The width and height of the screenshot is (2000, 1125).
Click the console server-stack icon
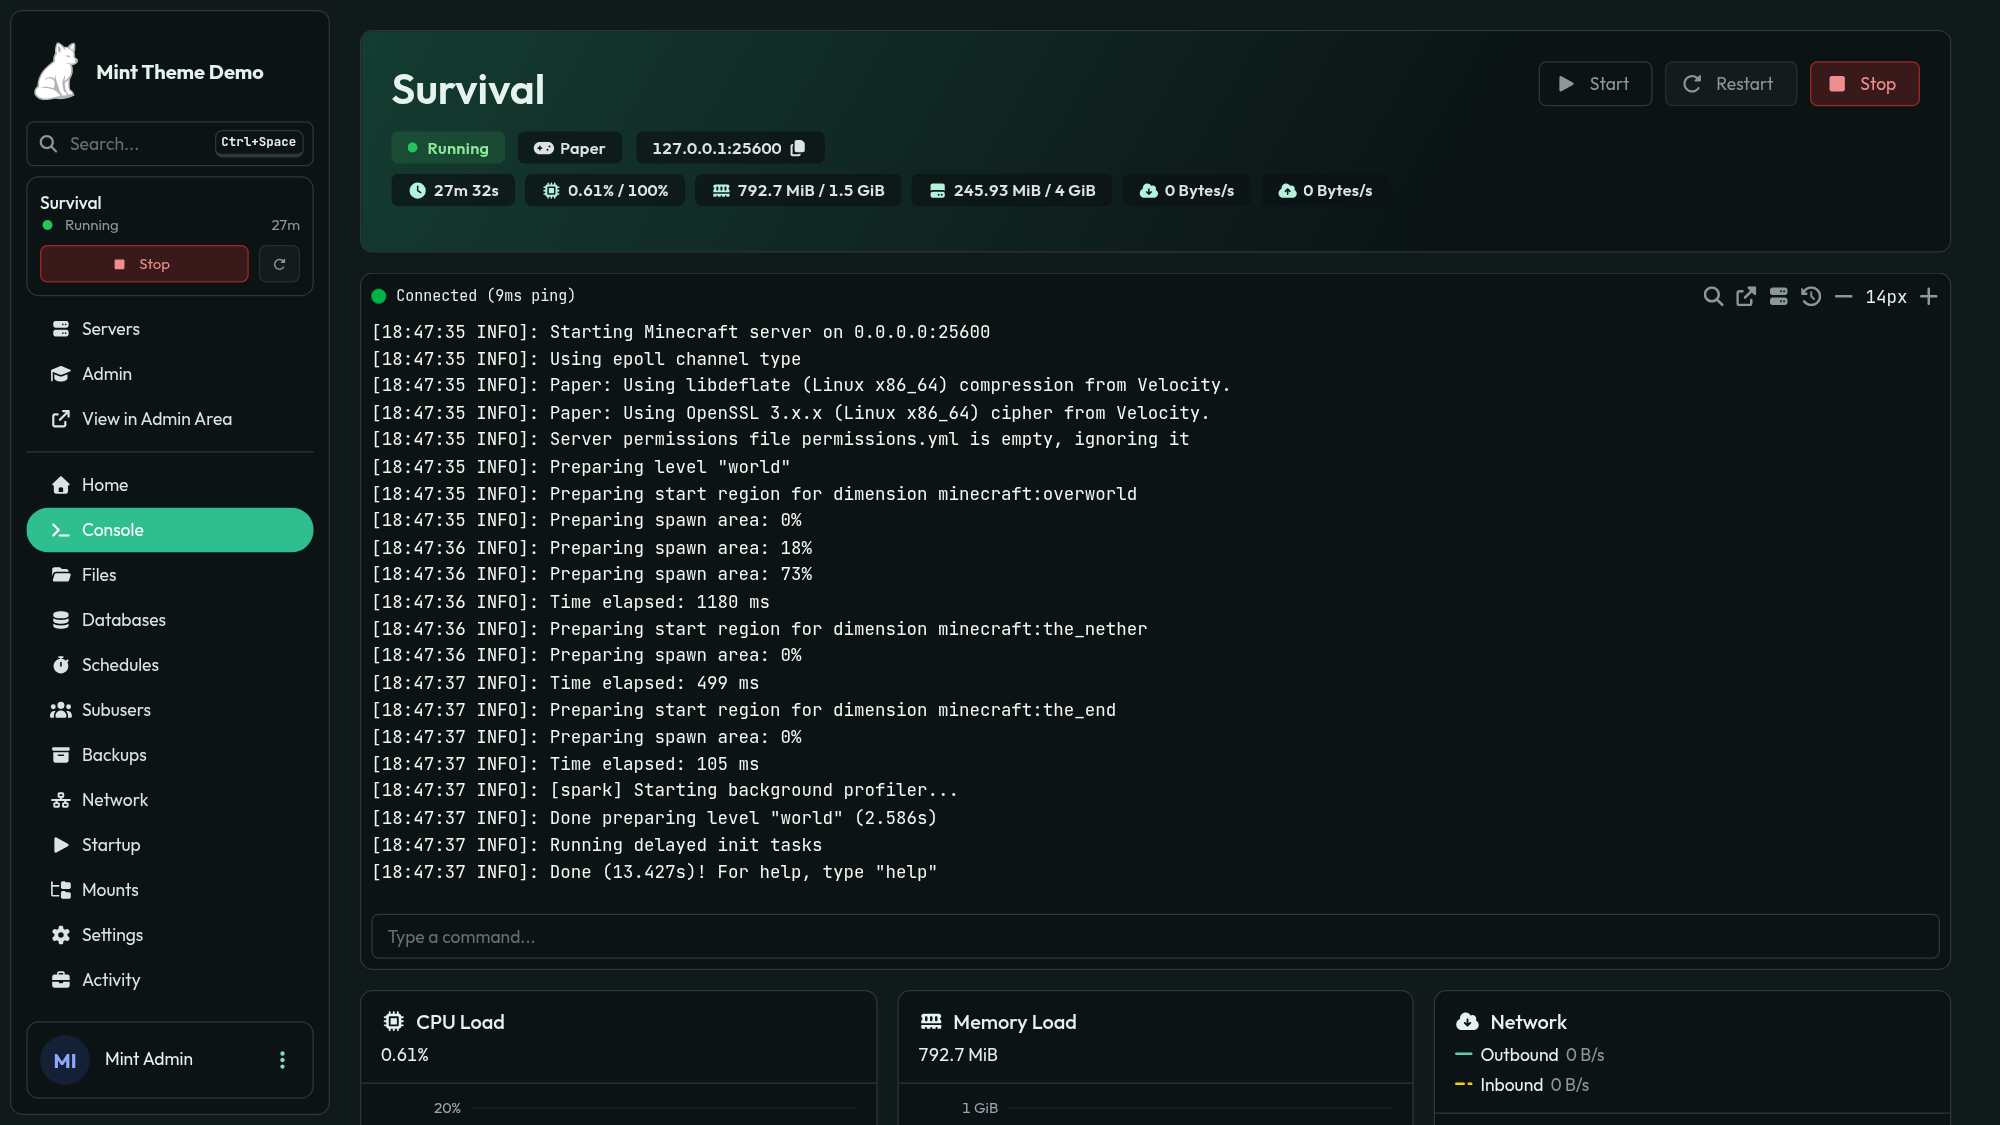click(1778, 296)
